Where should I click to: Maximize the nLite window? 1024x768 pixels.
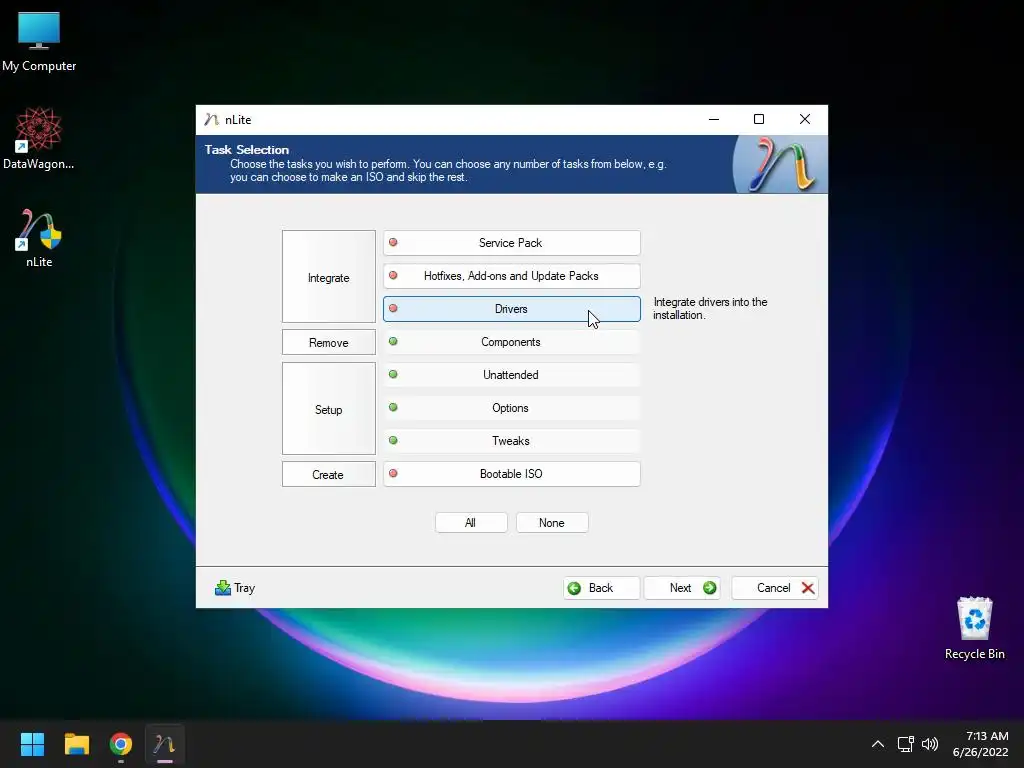pos(759,119)
